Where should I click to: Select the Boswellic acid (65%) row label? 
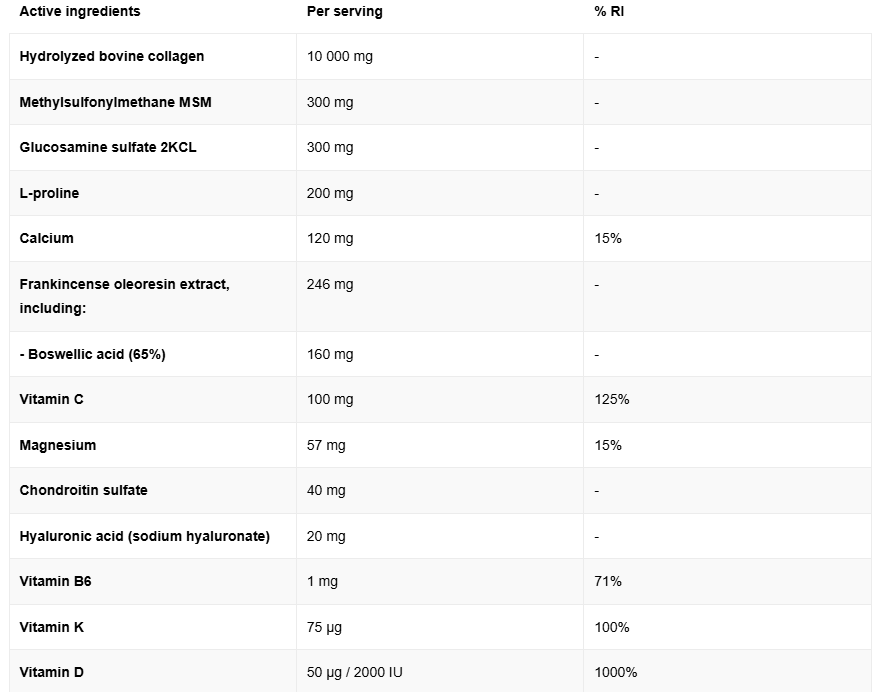coord(92,354)
